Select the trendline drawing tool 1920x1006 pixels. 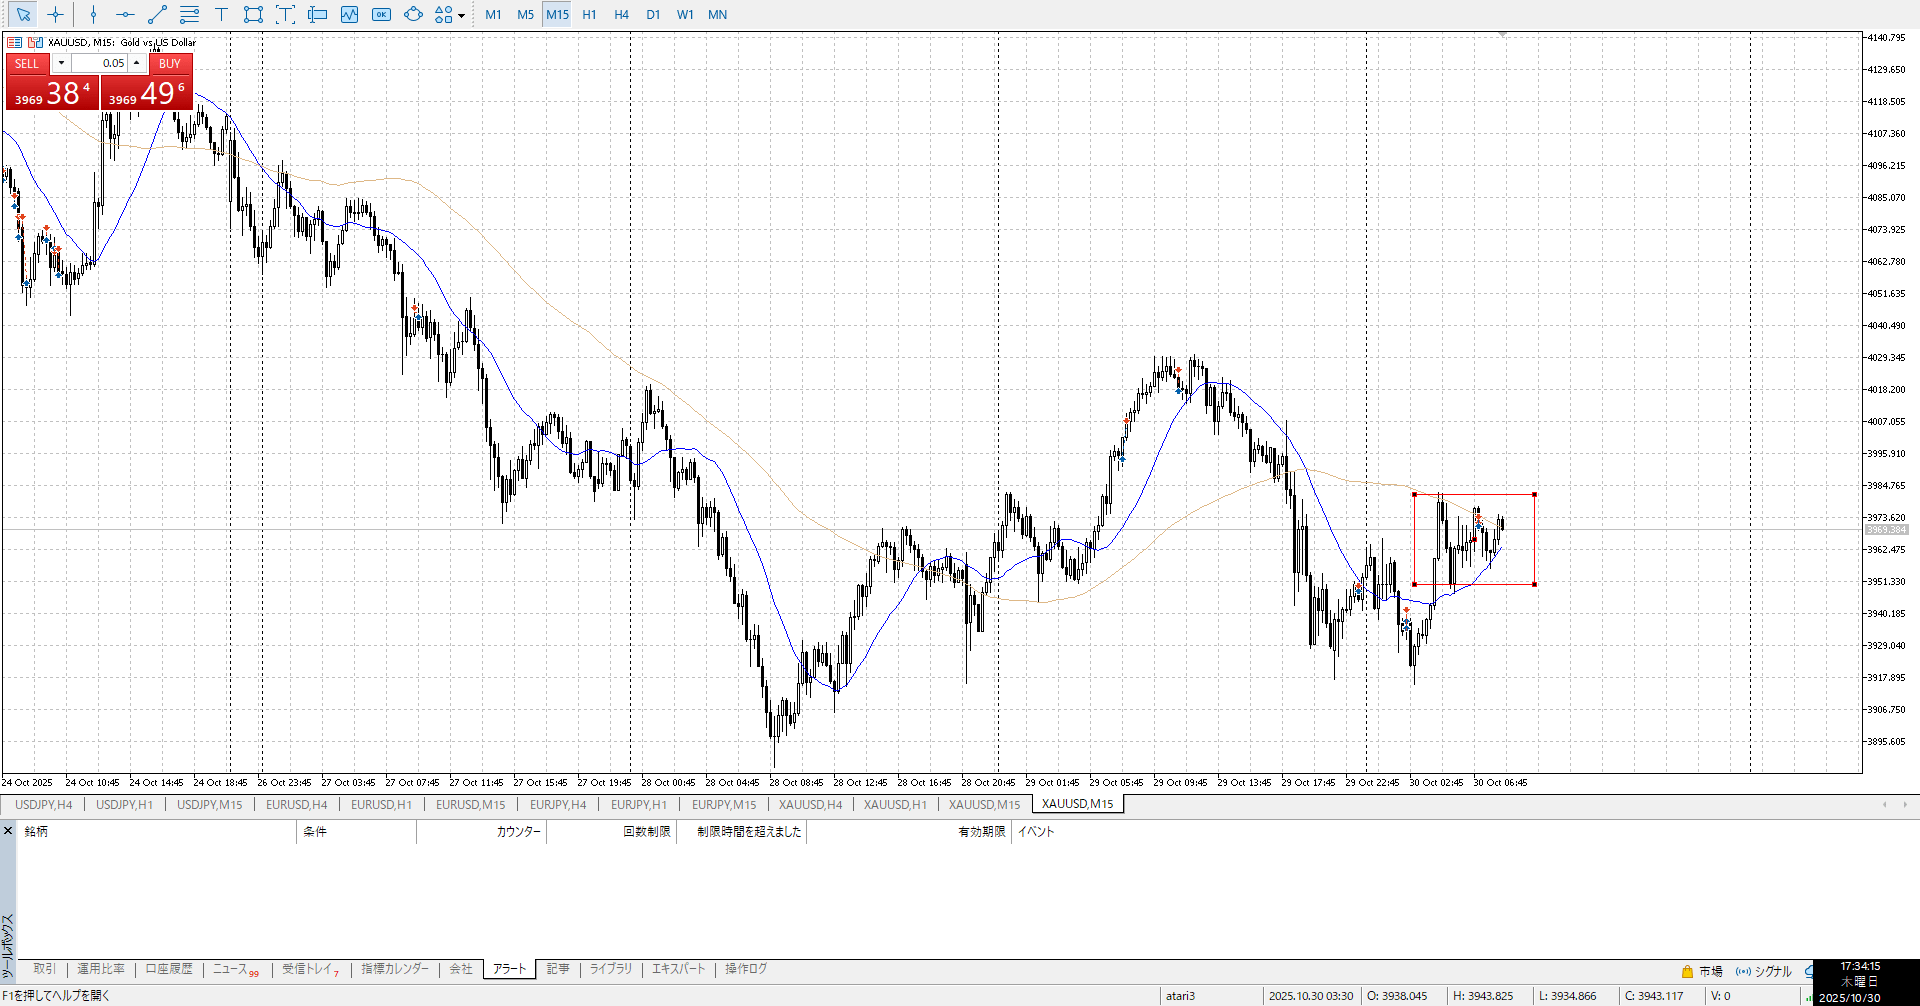157,14
